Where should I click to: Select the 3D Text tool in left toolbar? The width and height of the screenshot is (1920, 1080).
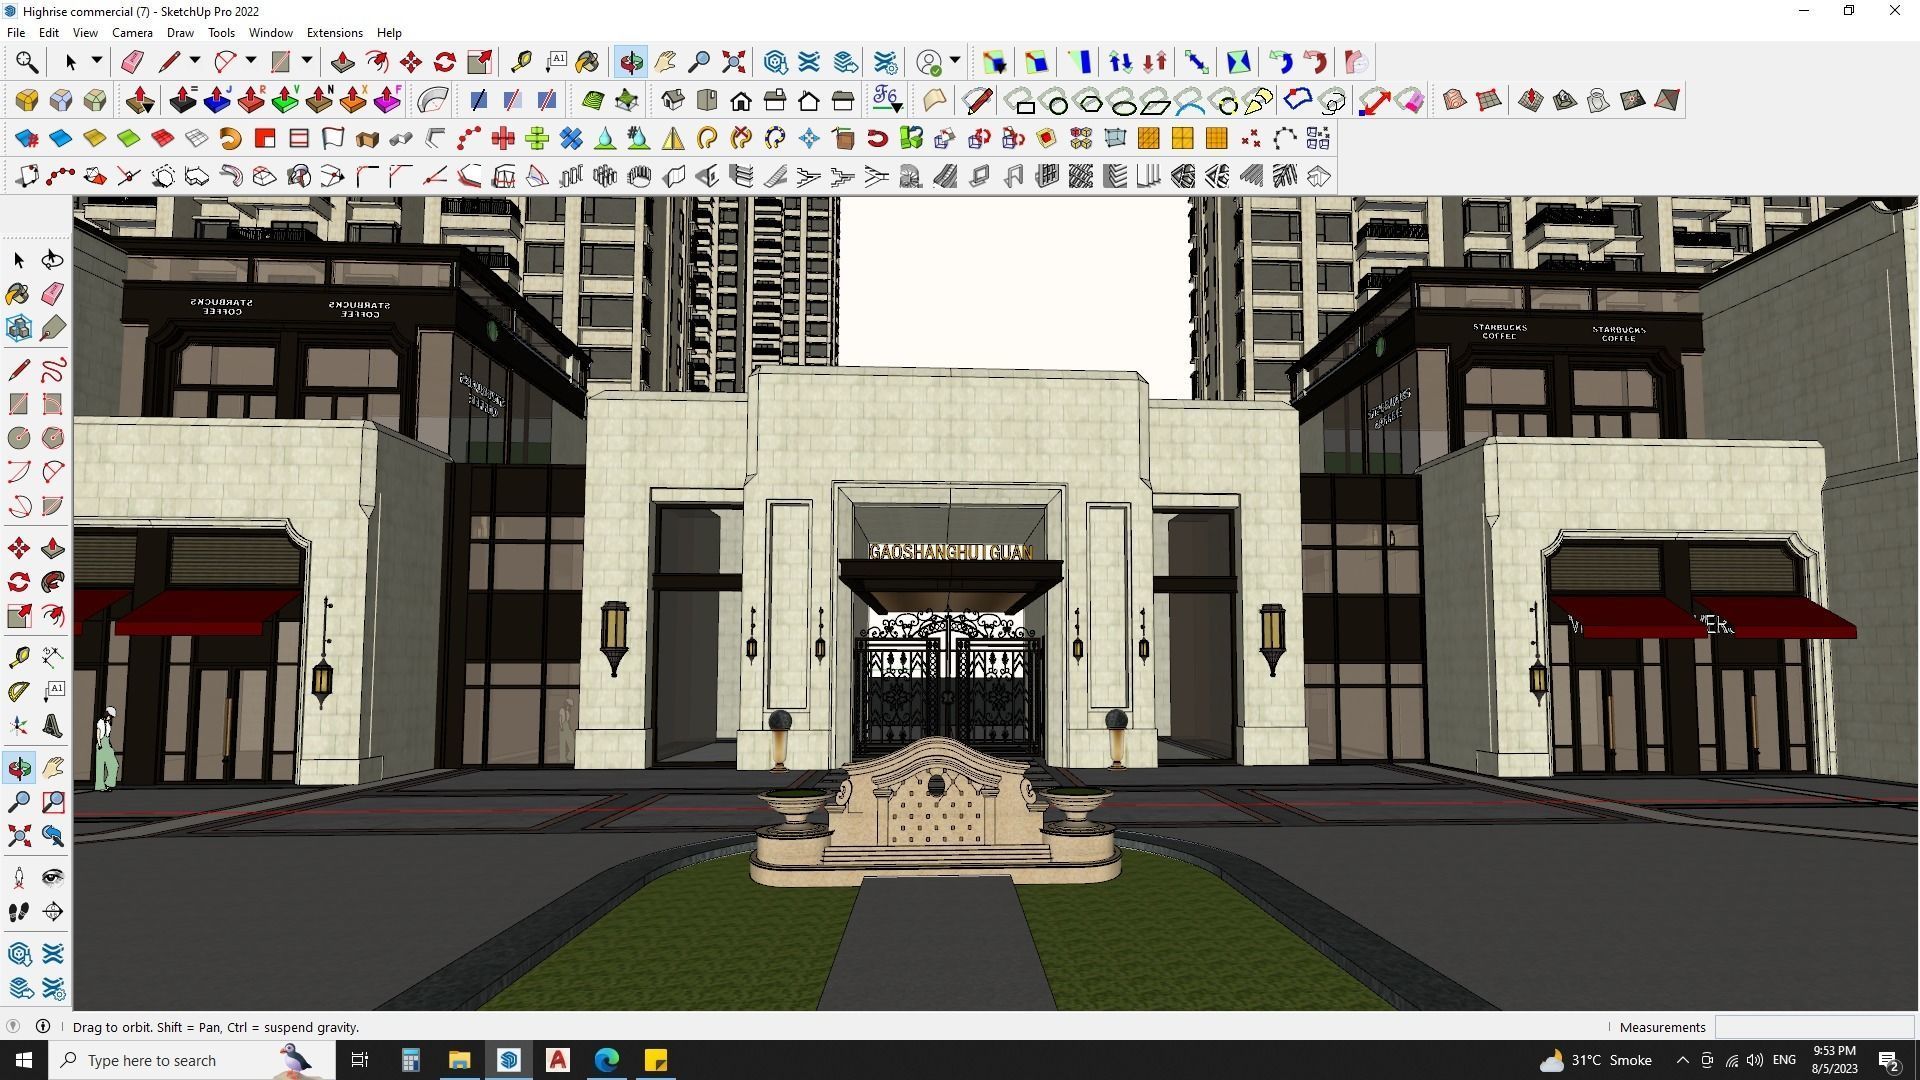53,726
